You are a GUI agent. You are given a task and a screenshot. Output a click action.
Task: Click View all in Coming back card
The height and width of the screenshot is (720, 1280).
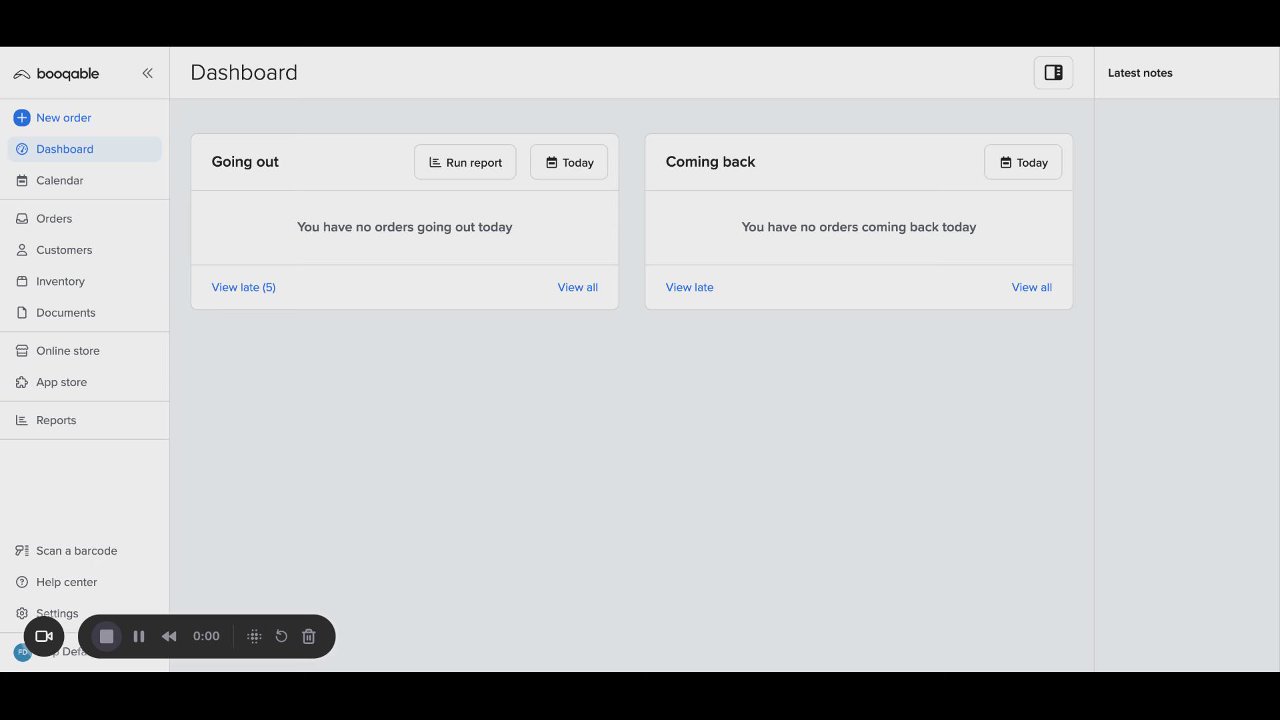point(1032,288)
